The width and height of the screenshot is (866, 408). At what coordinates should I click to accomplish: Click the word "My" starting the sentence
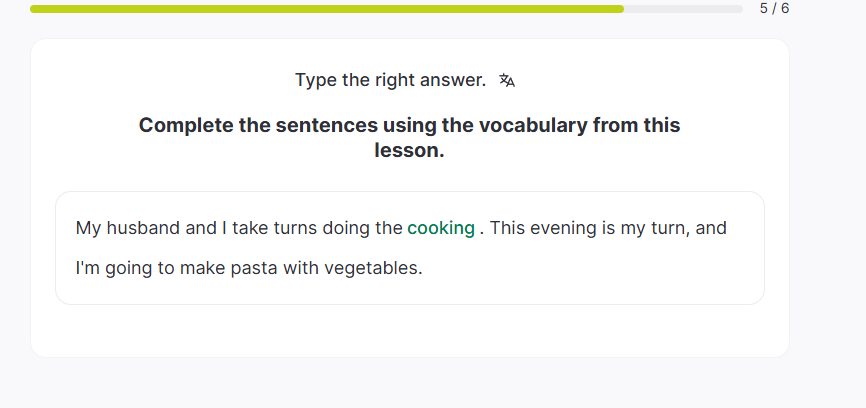pos(88,228)
